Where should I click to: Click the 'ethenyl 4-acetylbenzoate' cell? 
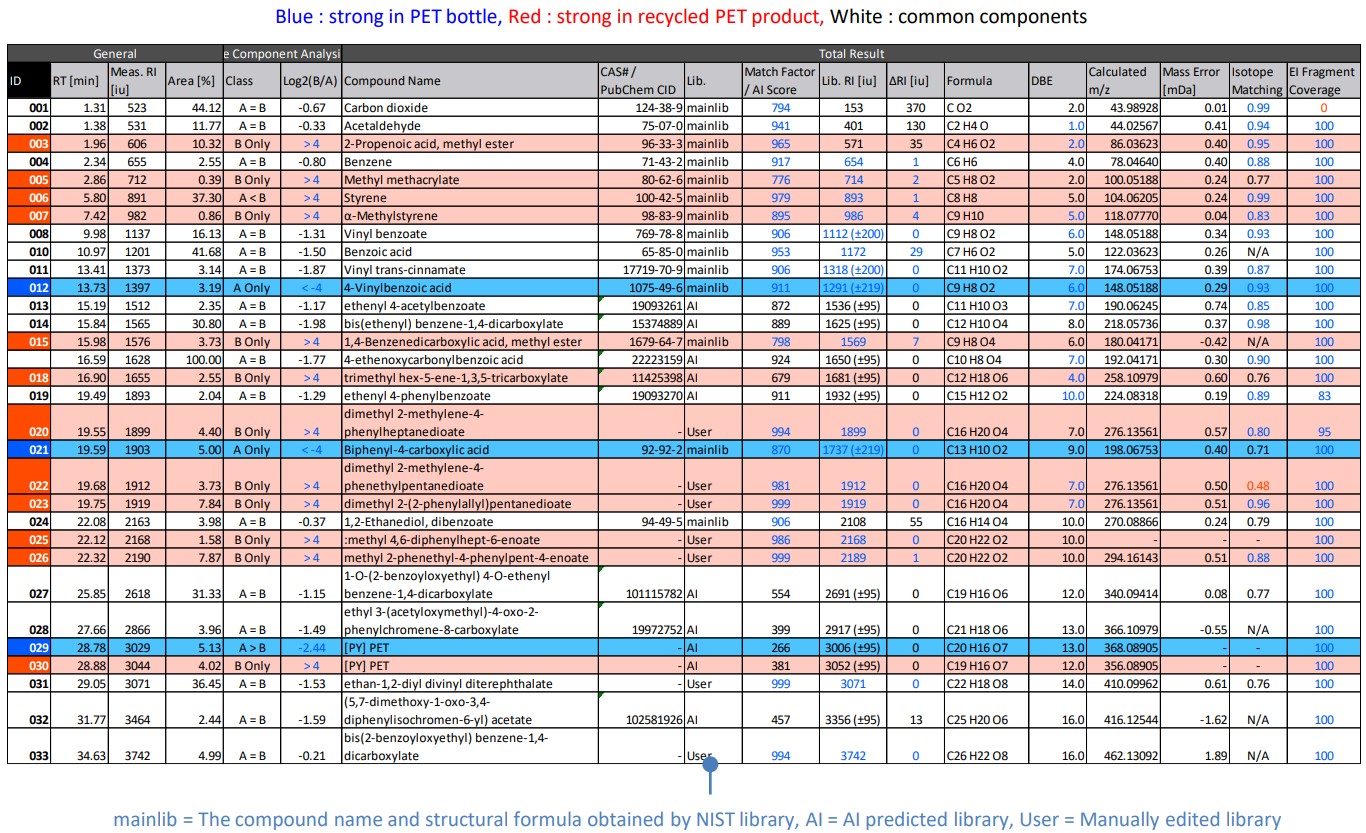tap(469, 305)
